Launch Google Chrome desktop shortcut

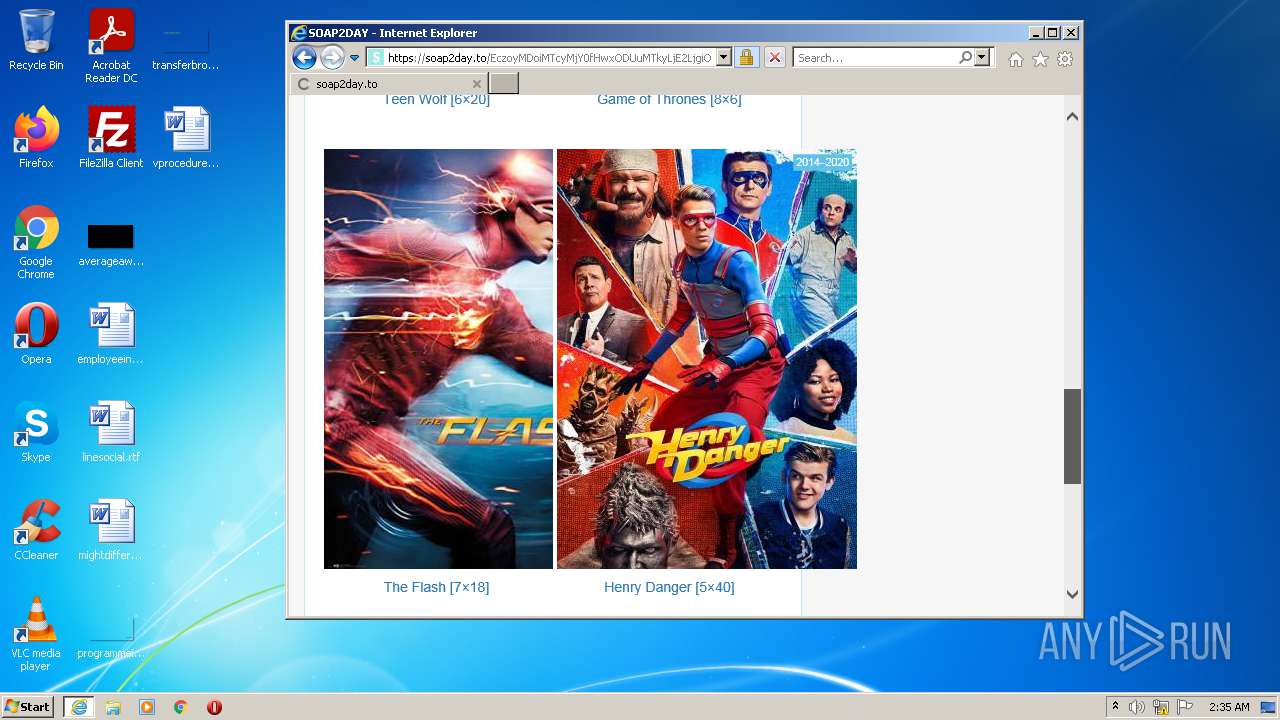point(36,242)
